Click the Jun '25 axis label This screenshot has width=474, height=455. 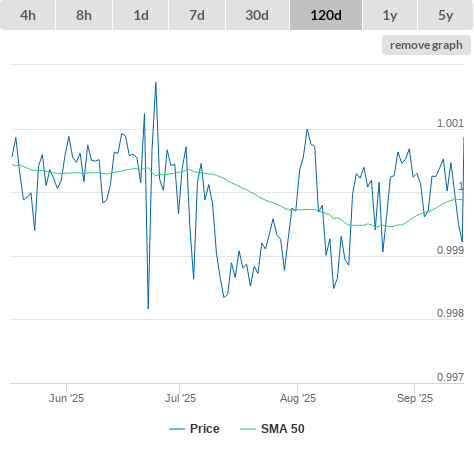coord(66,398)
